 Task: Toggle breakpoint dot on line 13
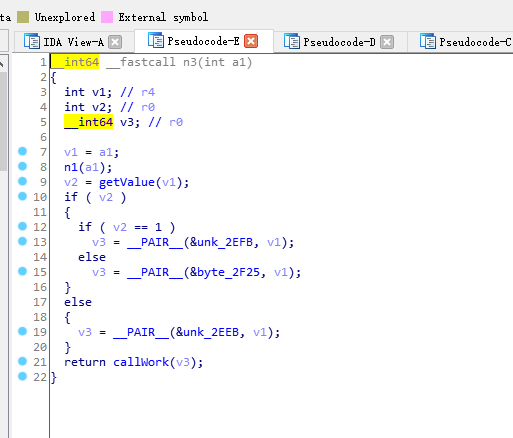tap(22, 241)
